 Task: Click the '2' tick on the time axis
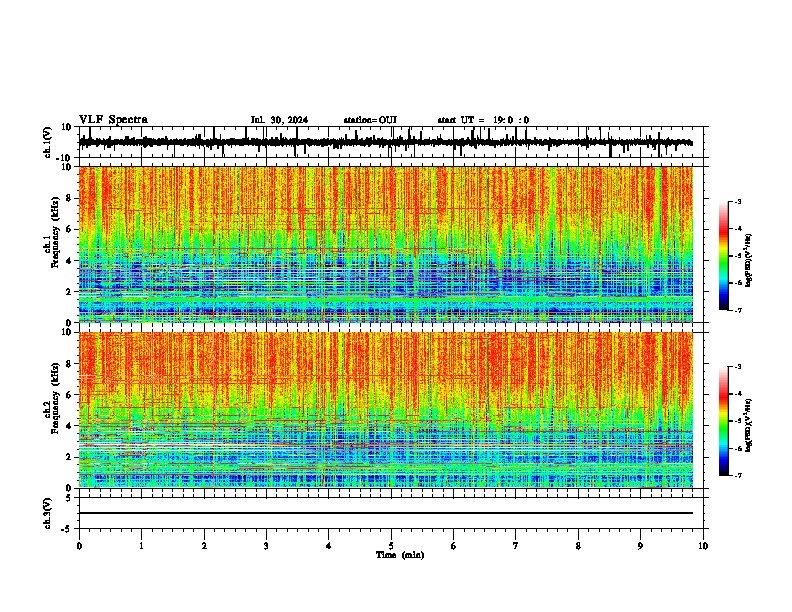[x=204, y=546]
